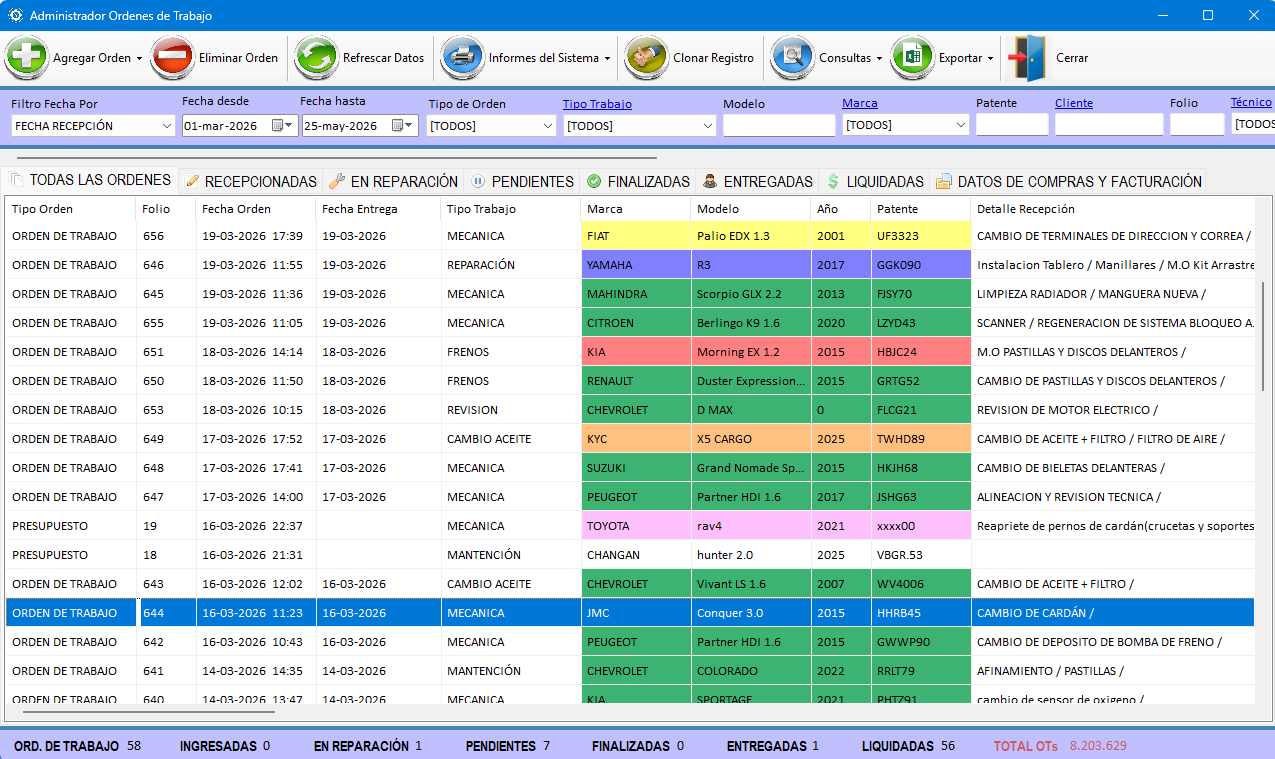Open calendar picker for Fecha hasta
Screen dimensions: 1275x759
[x=397, y=126]
